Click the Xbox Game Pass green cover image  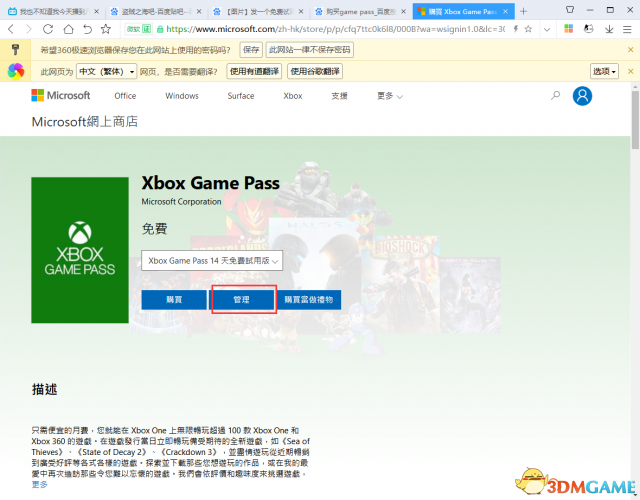click(x=80, y=250)
